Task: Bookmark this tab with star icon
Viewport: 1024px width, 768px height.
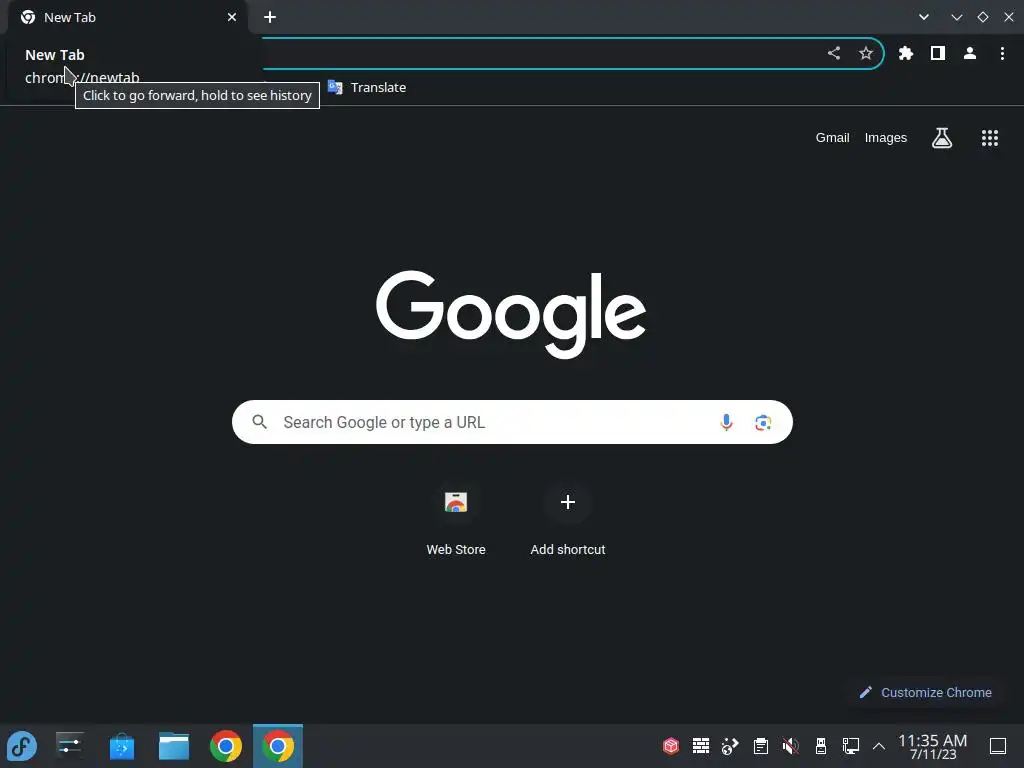Action: 866,53
